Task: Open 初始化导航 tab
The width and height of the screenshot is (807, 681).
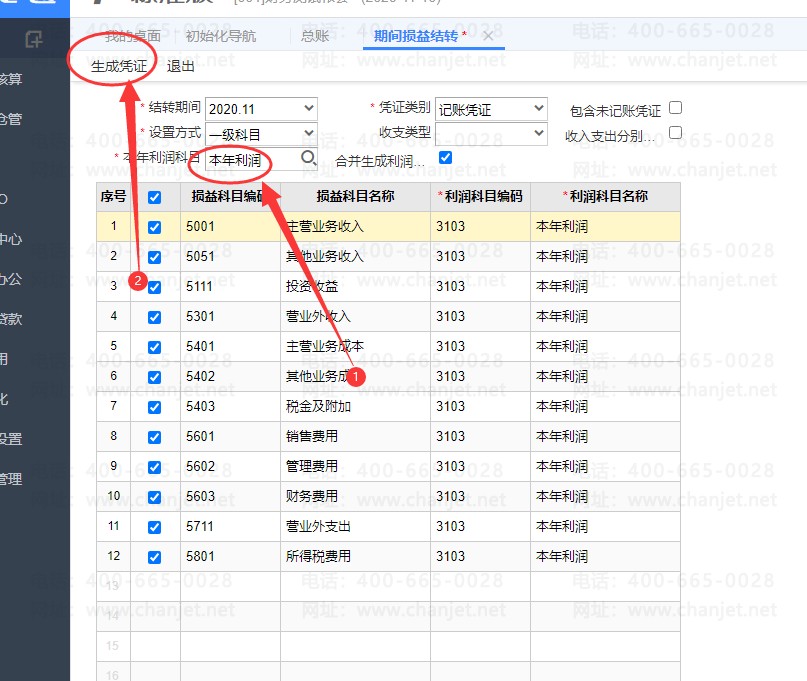Action: (x=221, y=36)
